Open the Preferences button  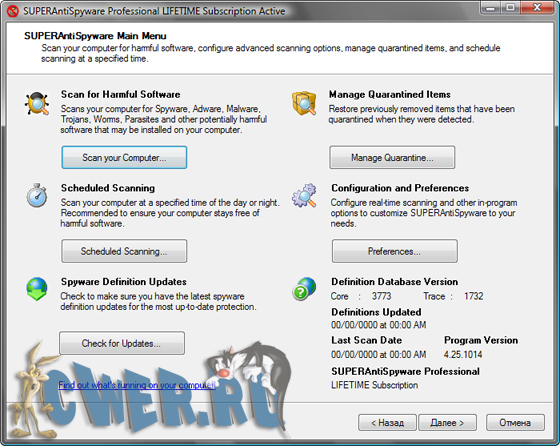[x=395, y=251]
